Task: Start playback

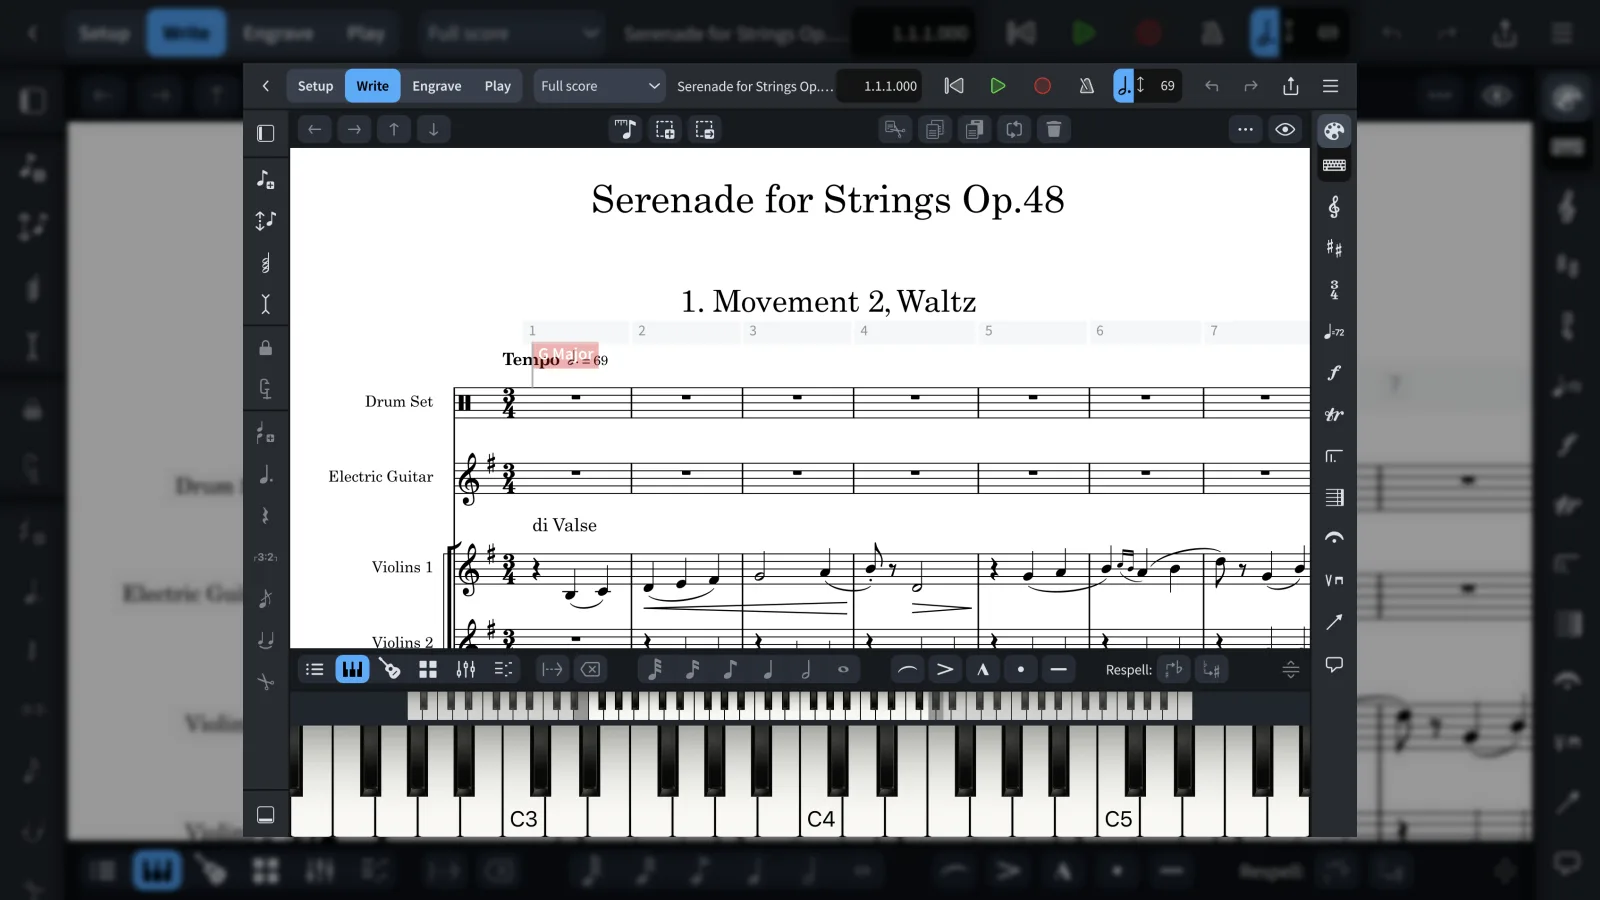Action: pyautogui.click(x=997, y=86)
